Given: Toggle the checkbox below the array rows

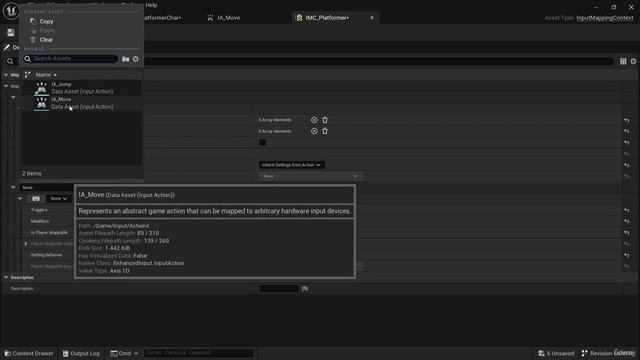Looking at the screenshot, I should (x=262, y=142).
